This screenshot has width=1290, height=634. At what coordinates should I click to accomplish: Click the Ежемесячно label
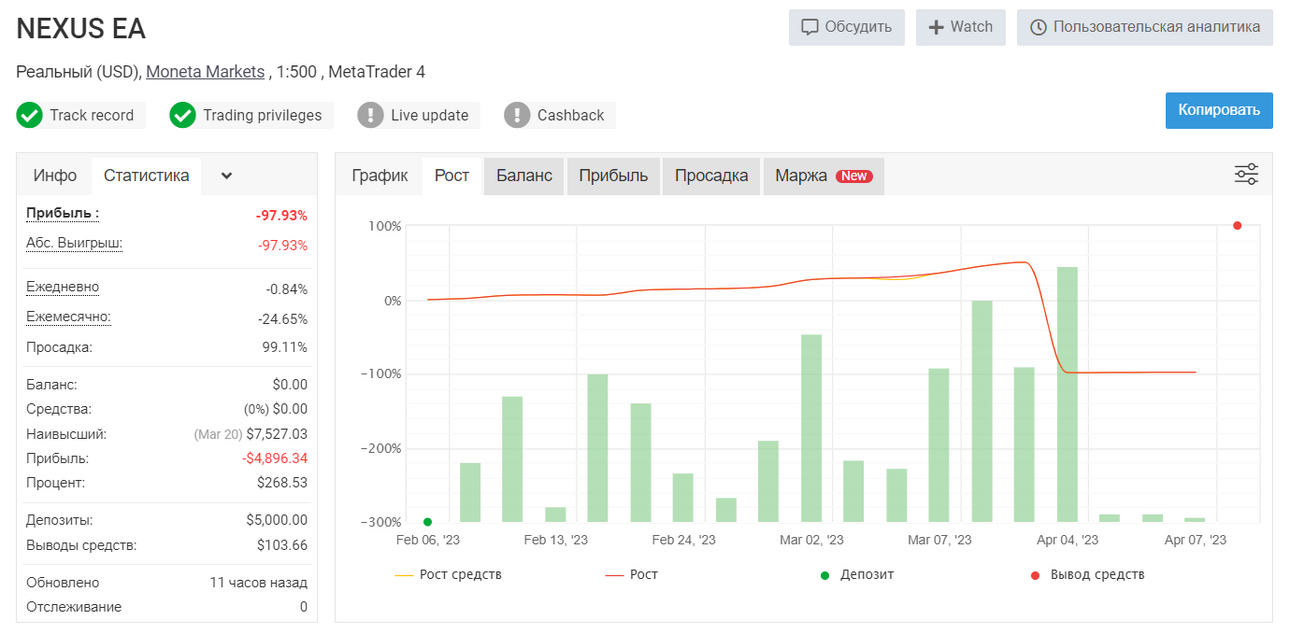click(x=68, y=317)
